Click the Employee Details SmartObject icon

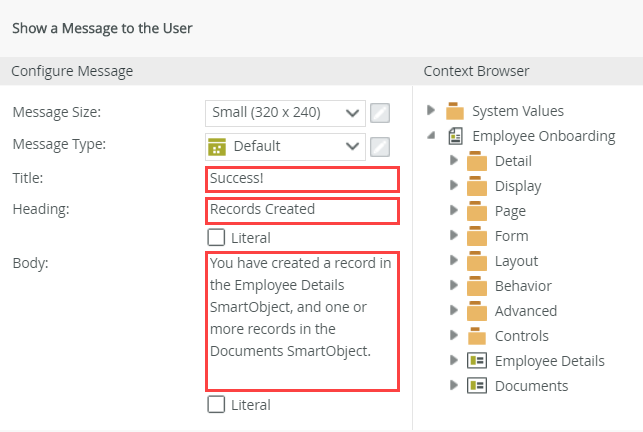pos(476,361)
